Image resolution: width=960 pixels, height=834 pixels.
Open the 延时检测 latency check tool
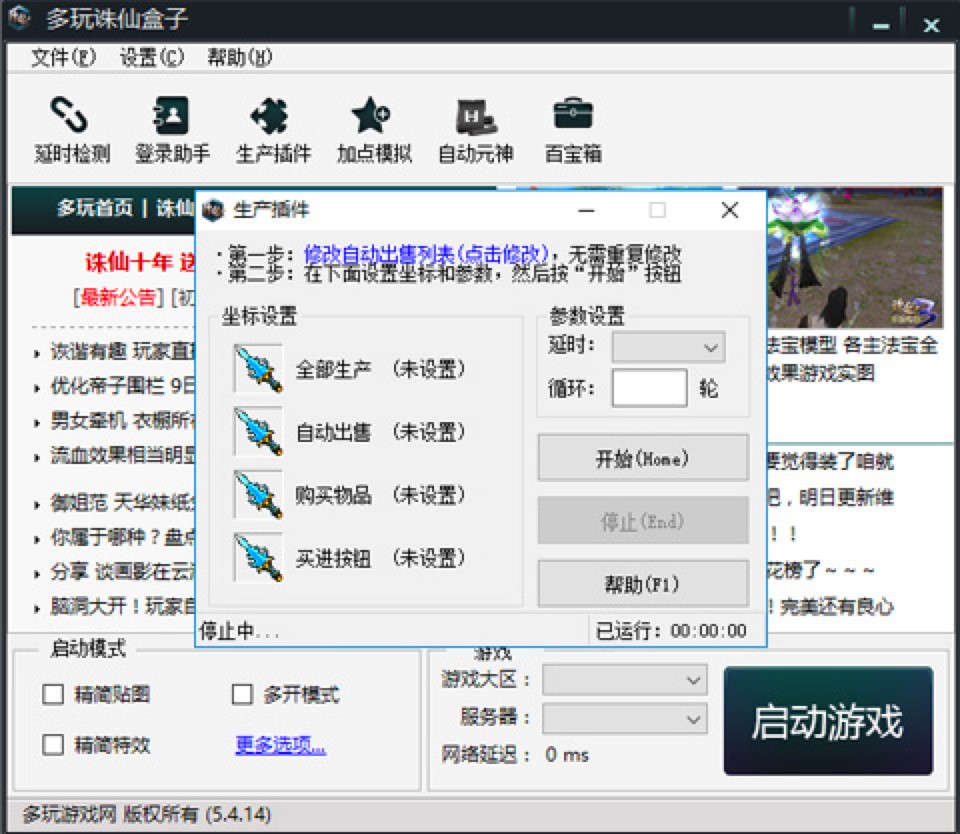point(72,129)
